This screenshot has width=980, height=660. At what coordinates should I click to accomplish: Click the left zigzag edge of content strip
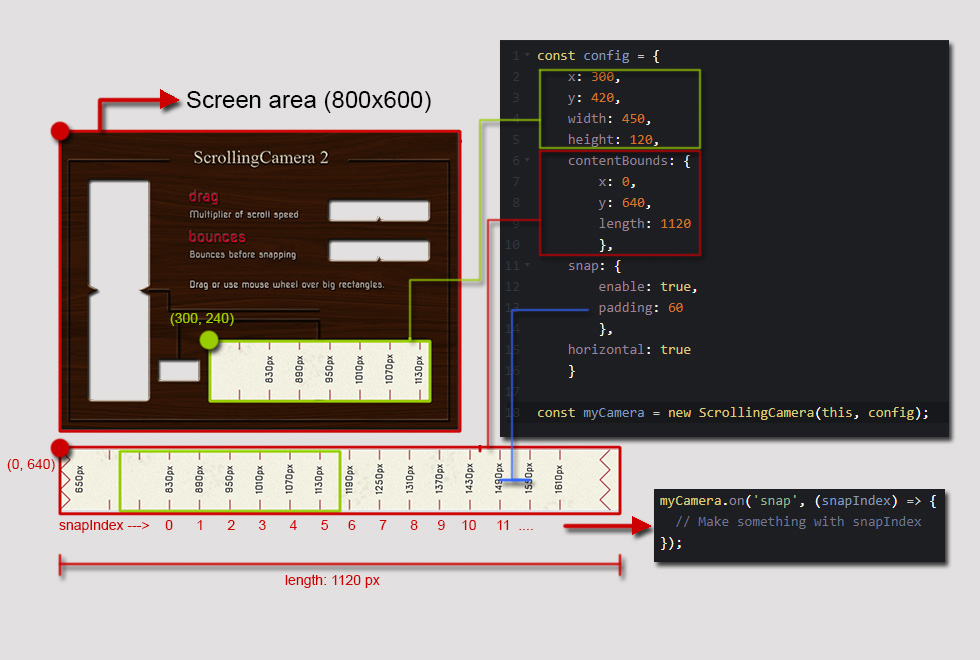click(65, 481)
